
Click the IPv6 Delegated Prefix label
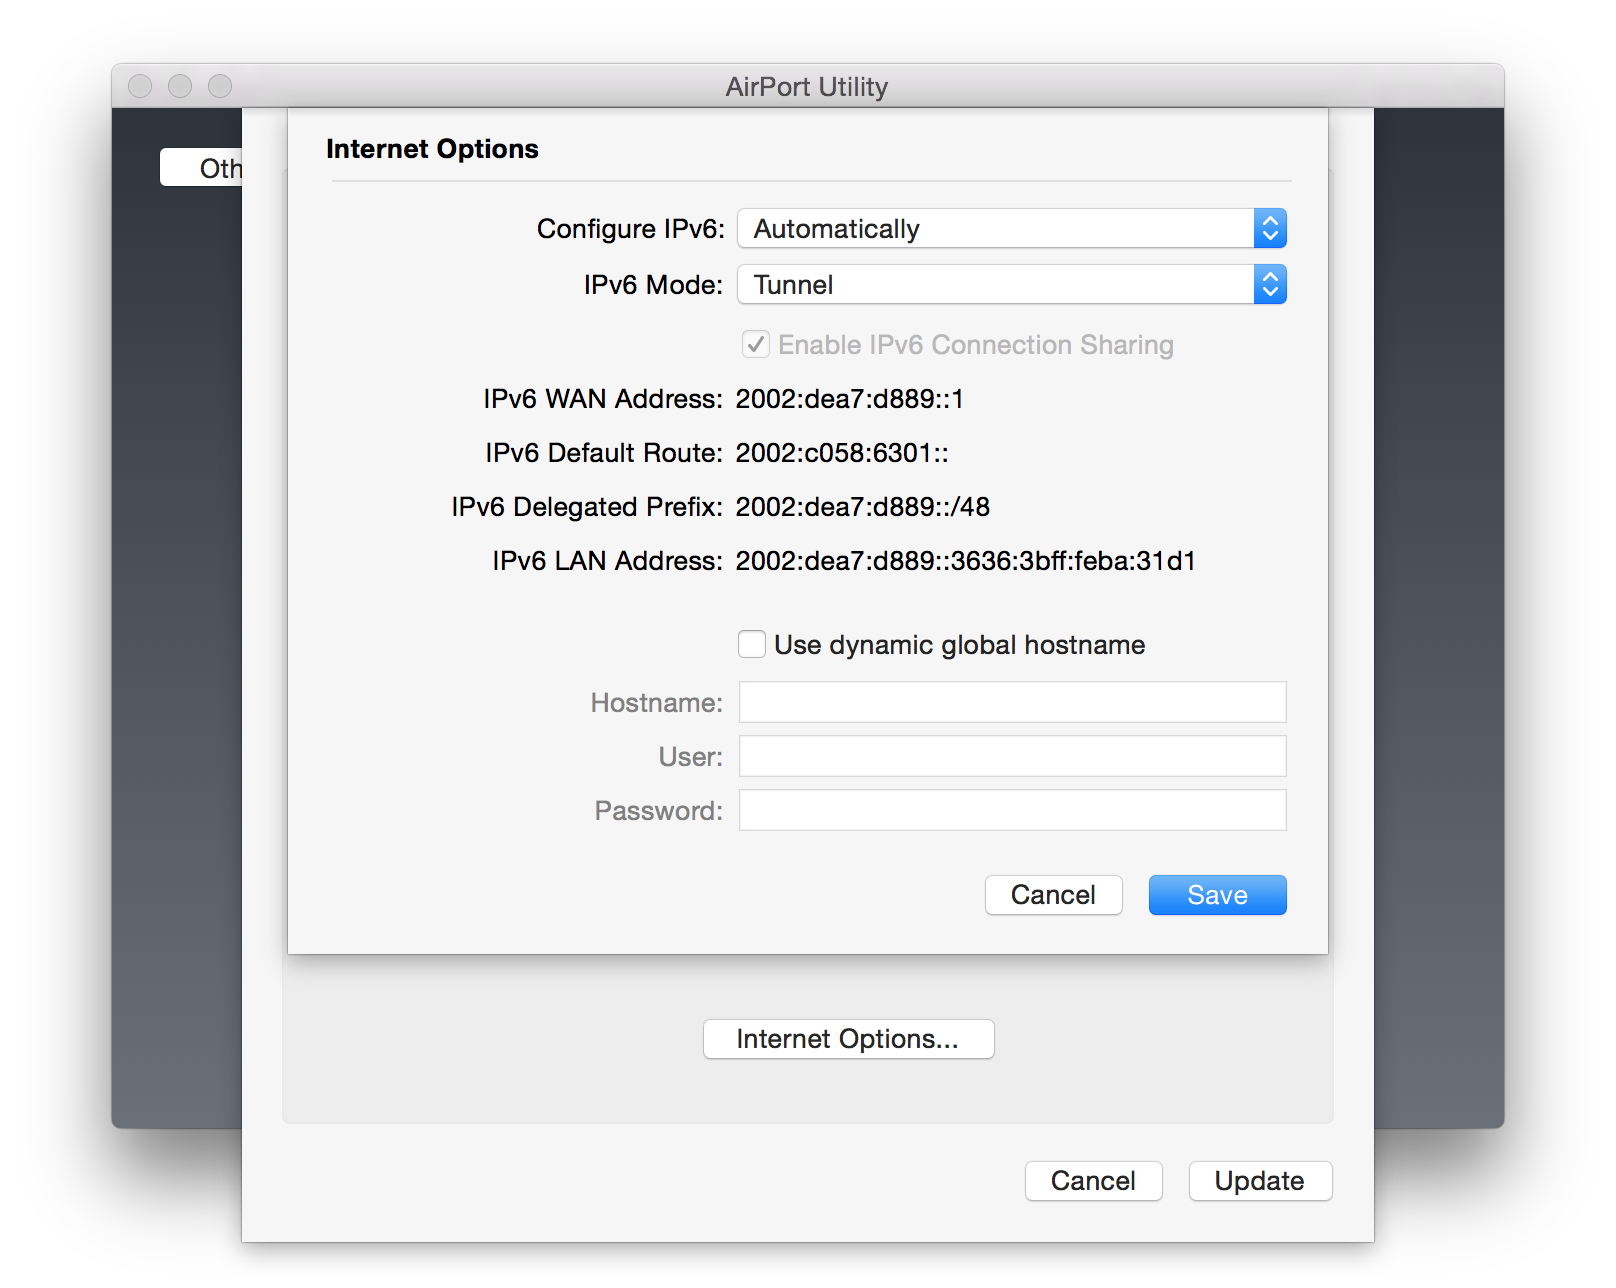[x=587, y=507]
